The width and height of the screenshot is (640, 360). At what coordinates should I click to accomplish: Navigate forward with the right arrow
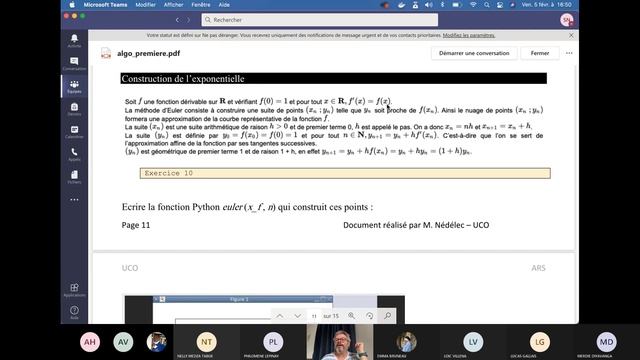click(189, 20)
